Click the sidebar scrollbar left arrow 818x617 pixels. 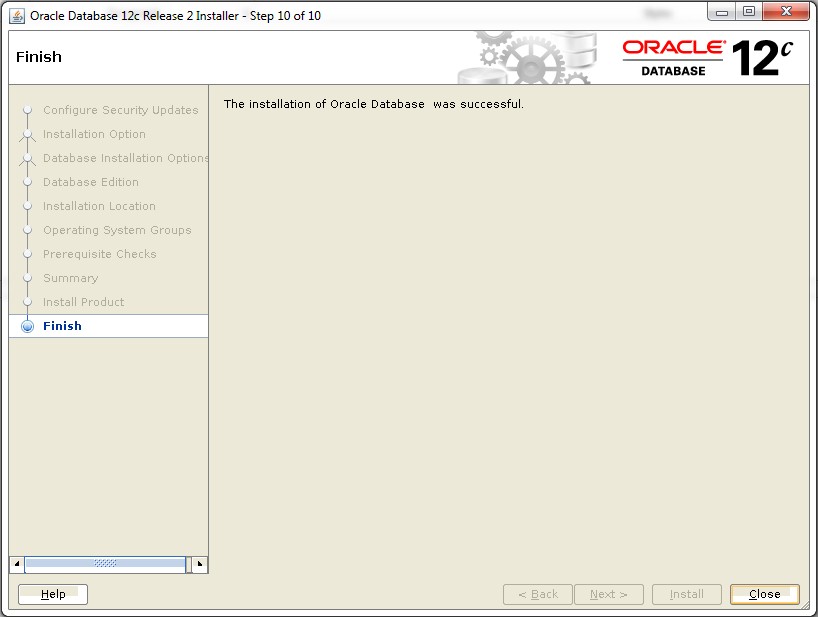click(x=17, y=564)
